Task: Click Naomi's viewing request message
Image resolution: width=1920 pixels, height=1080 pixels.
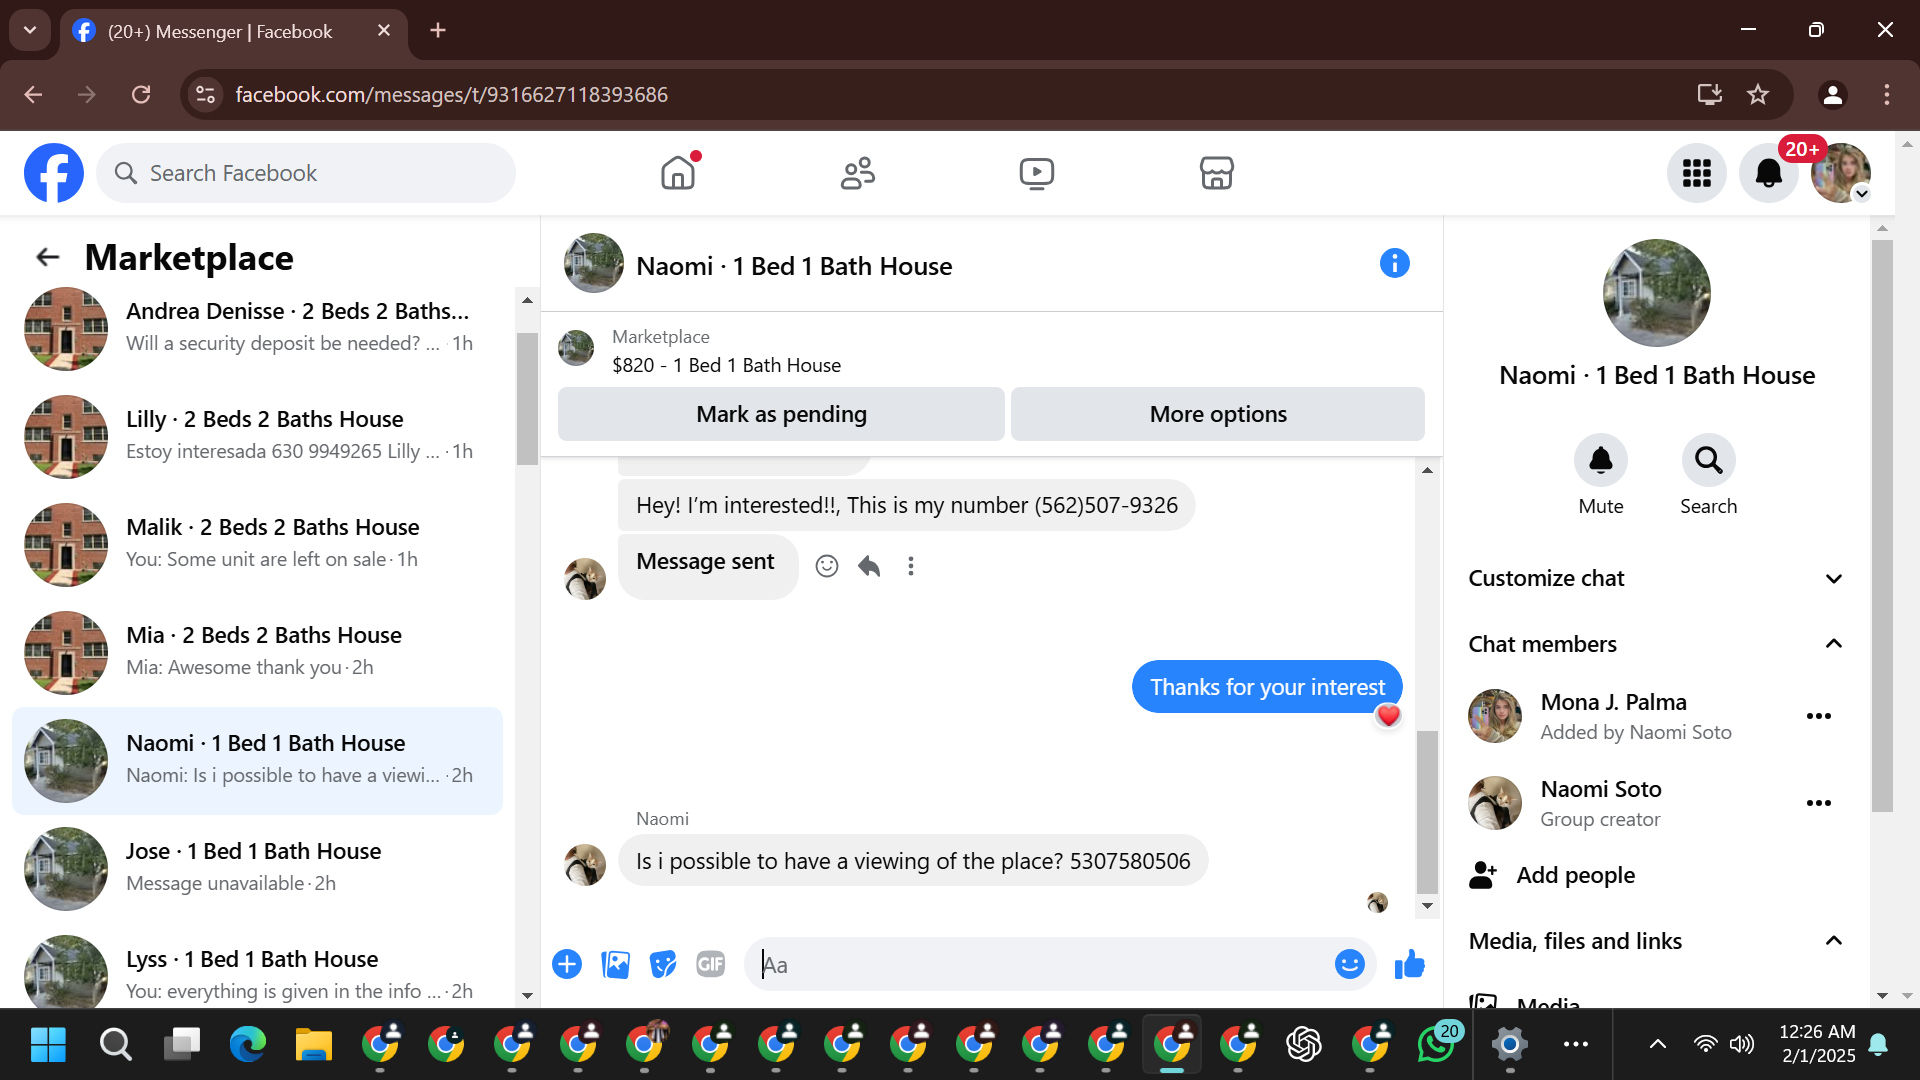Action: click(x=913, y=861)
